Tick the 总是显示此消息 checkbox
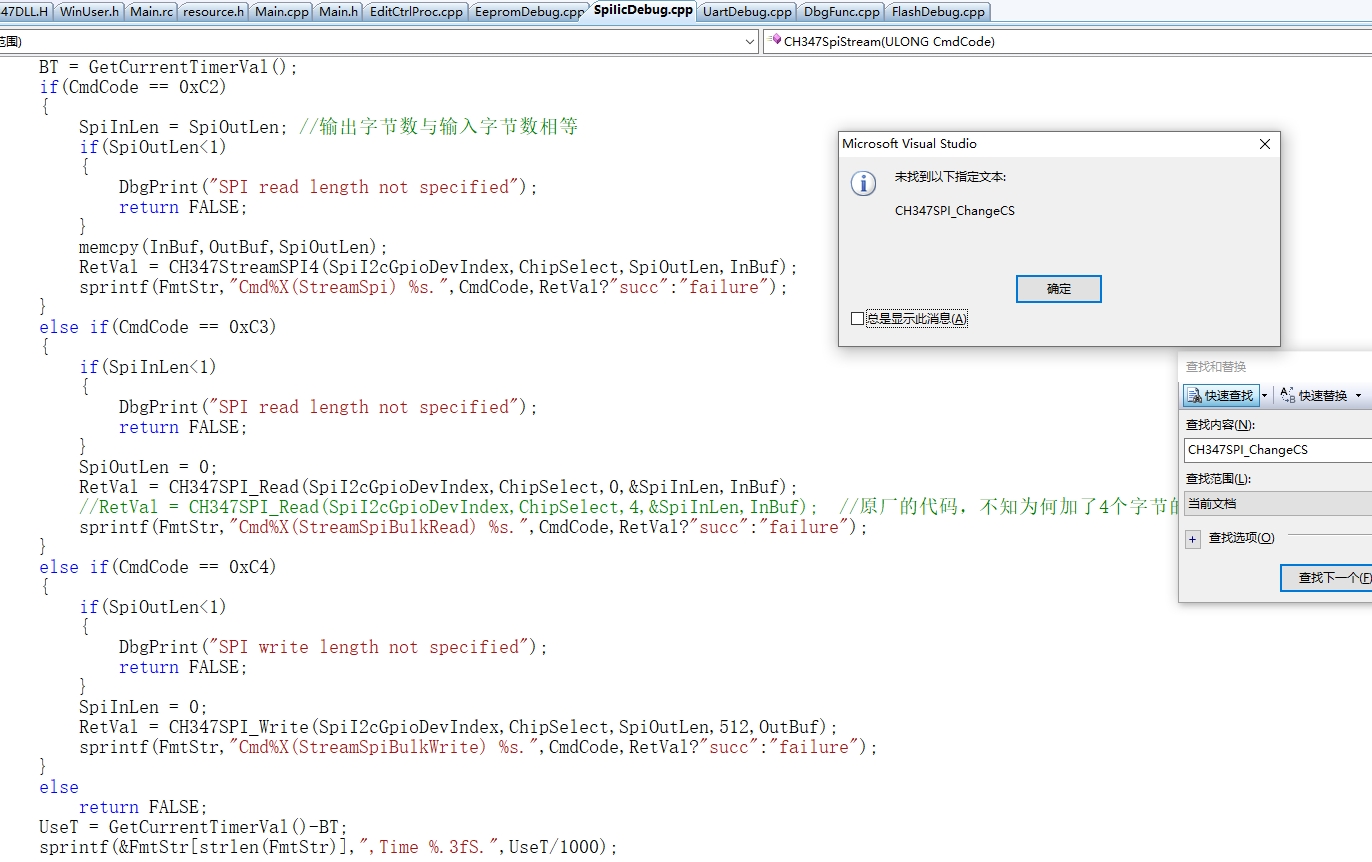Viewport: 1372px width, 862px height. pyautogui.click(x=856, y=319)
